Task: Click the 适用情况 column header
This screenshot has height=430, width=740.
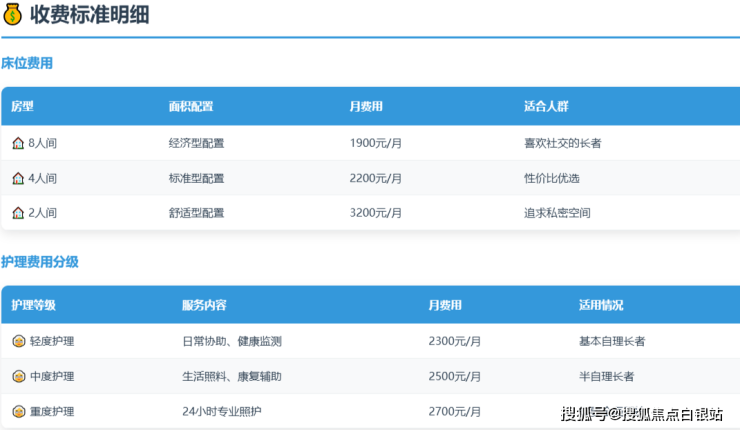Action: 601,305
